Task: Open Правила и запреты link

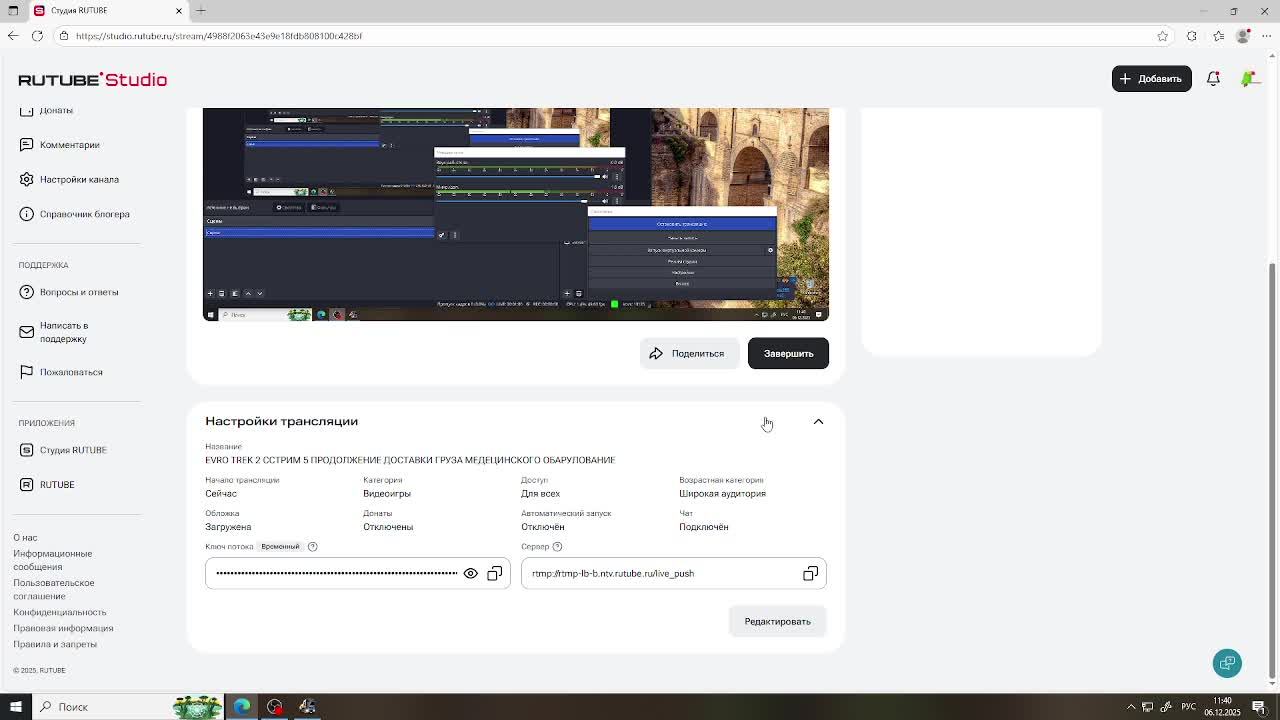Action: (x=55, y=644)
